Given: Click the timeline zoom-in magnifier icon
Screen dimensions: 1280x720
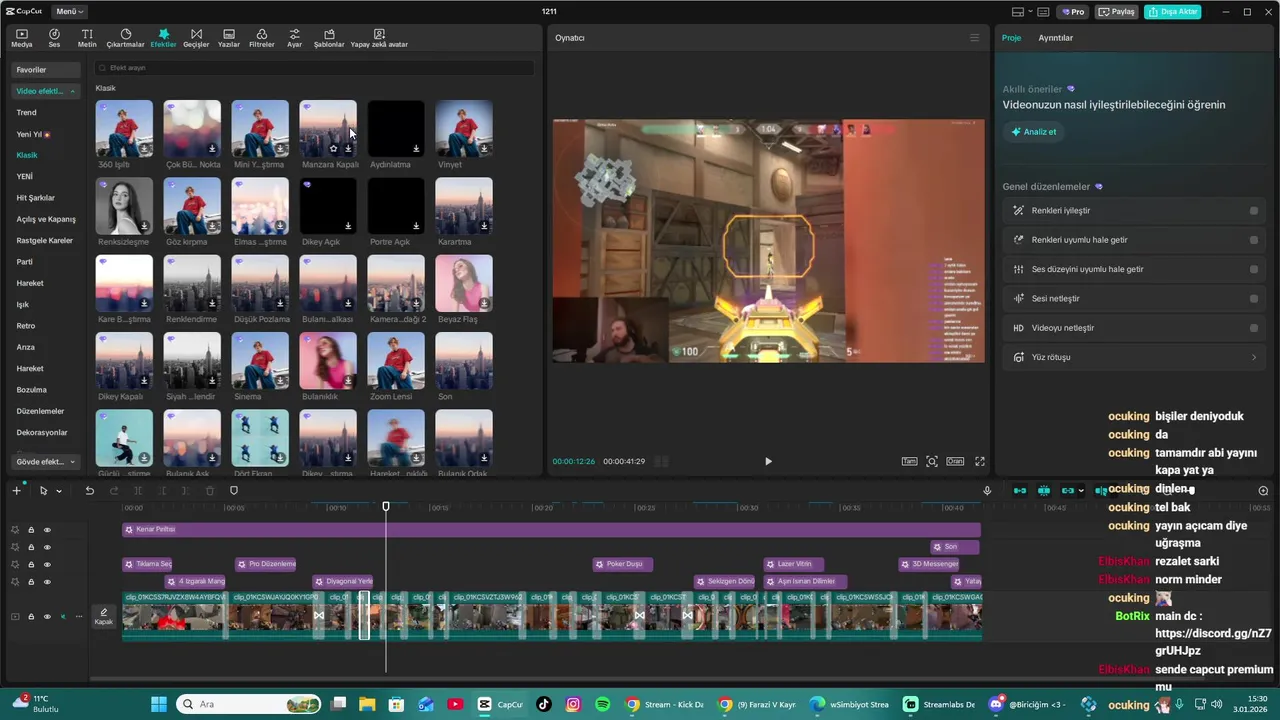Looking at the screenshot, I should coord(1263,491).
